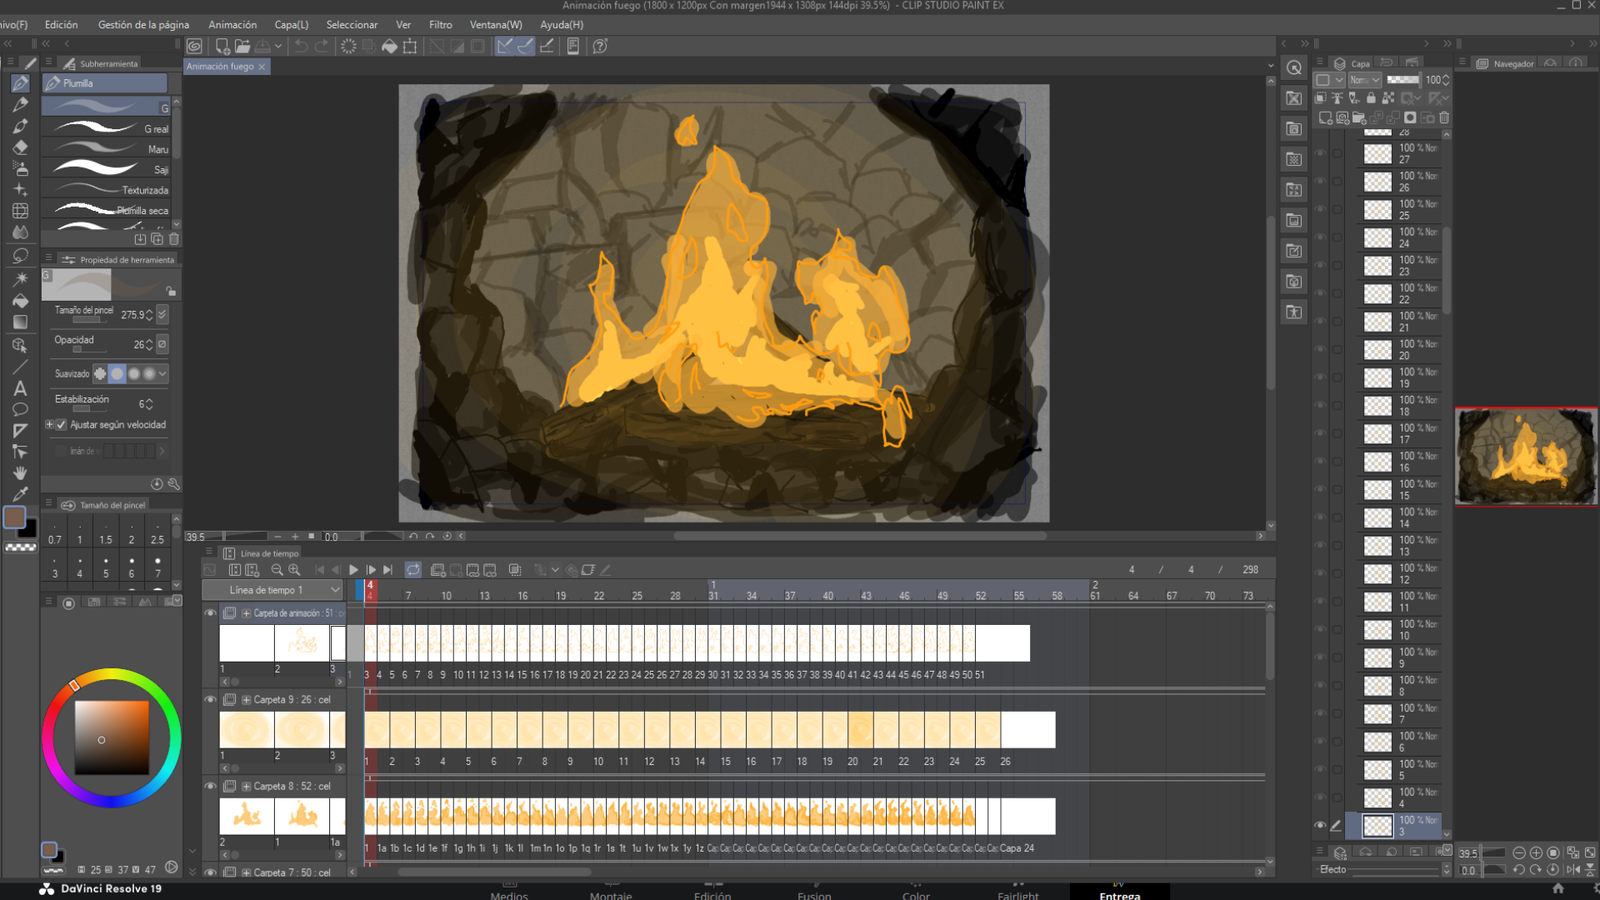Toggle visibility of Carpeta 8 track

210,786
